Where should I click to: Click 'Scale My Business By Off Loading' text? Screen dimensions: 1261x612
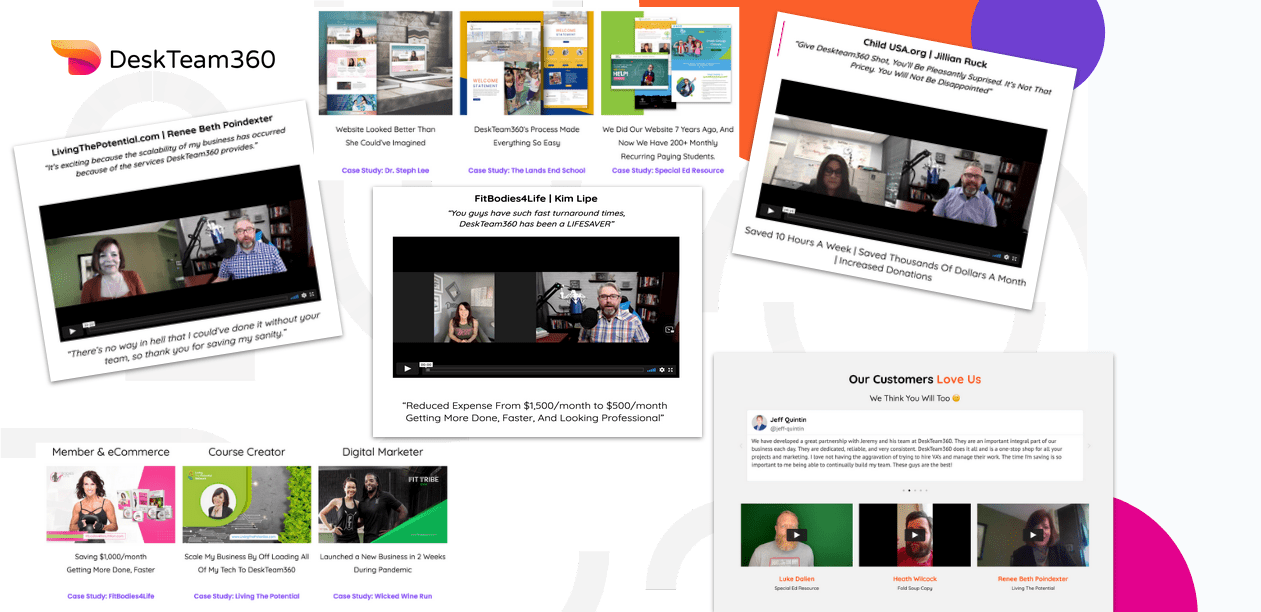click(246, 563)
